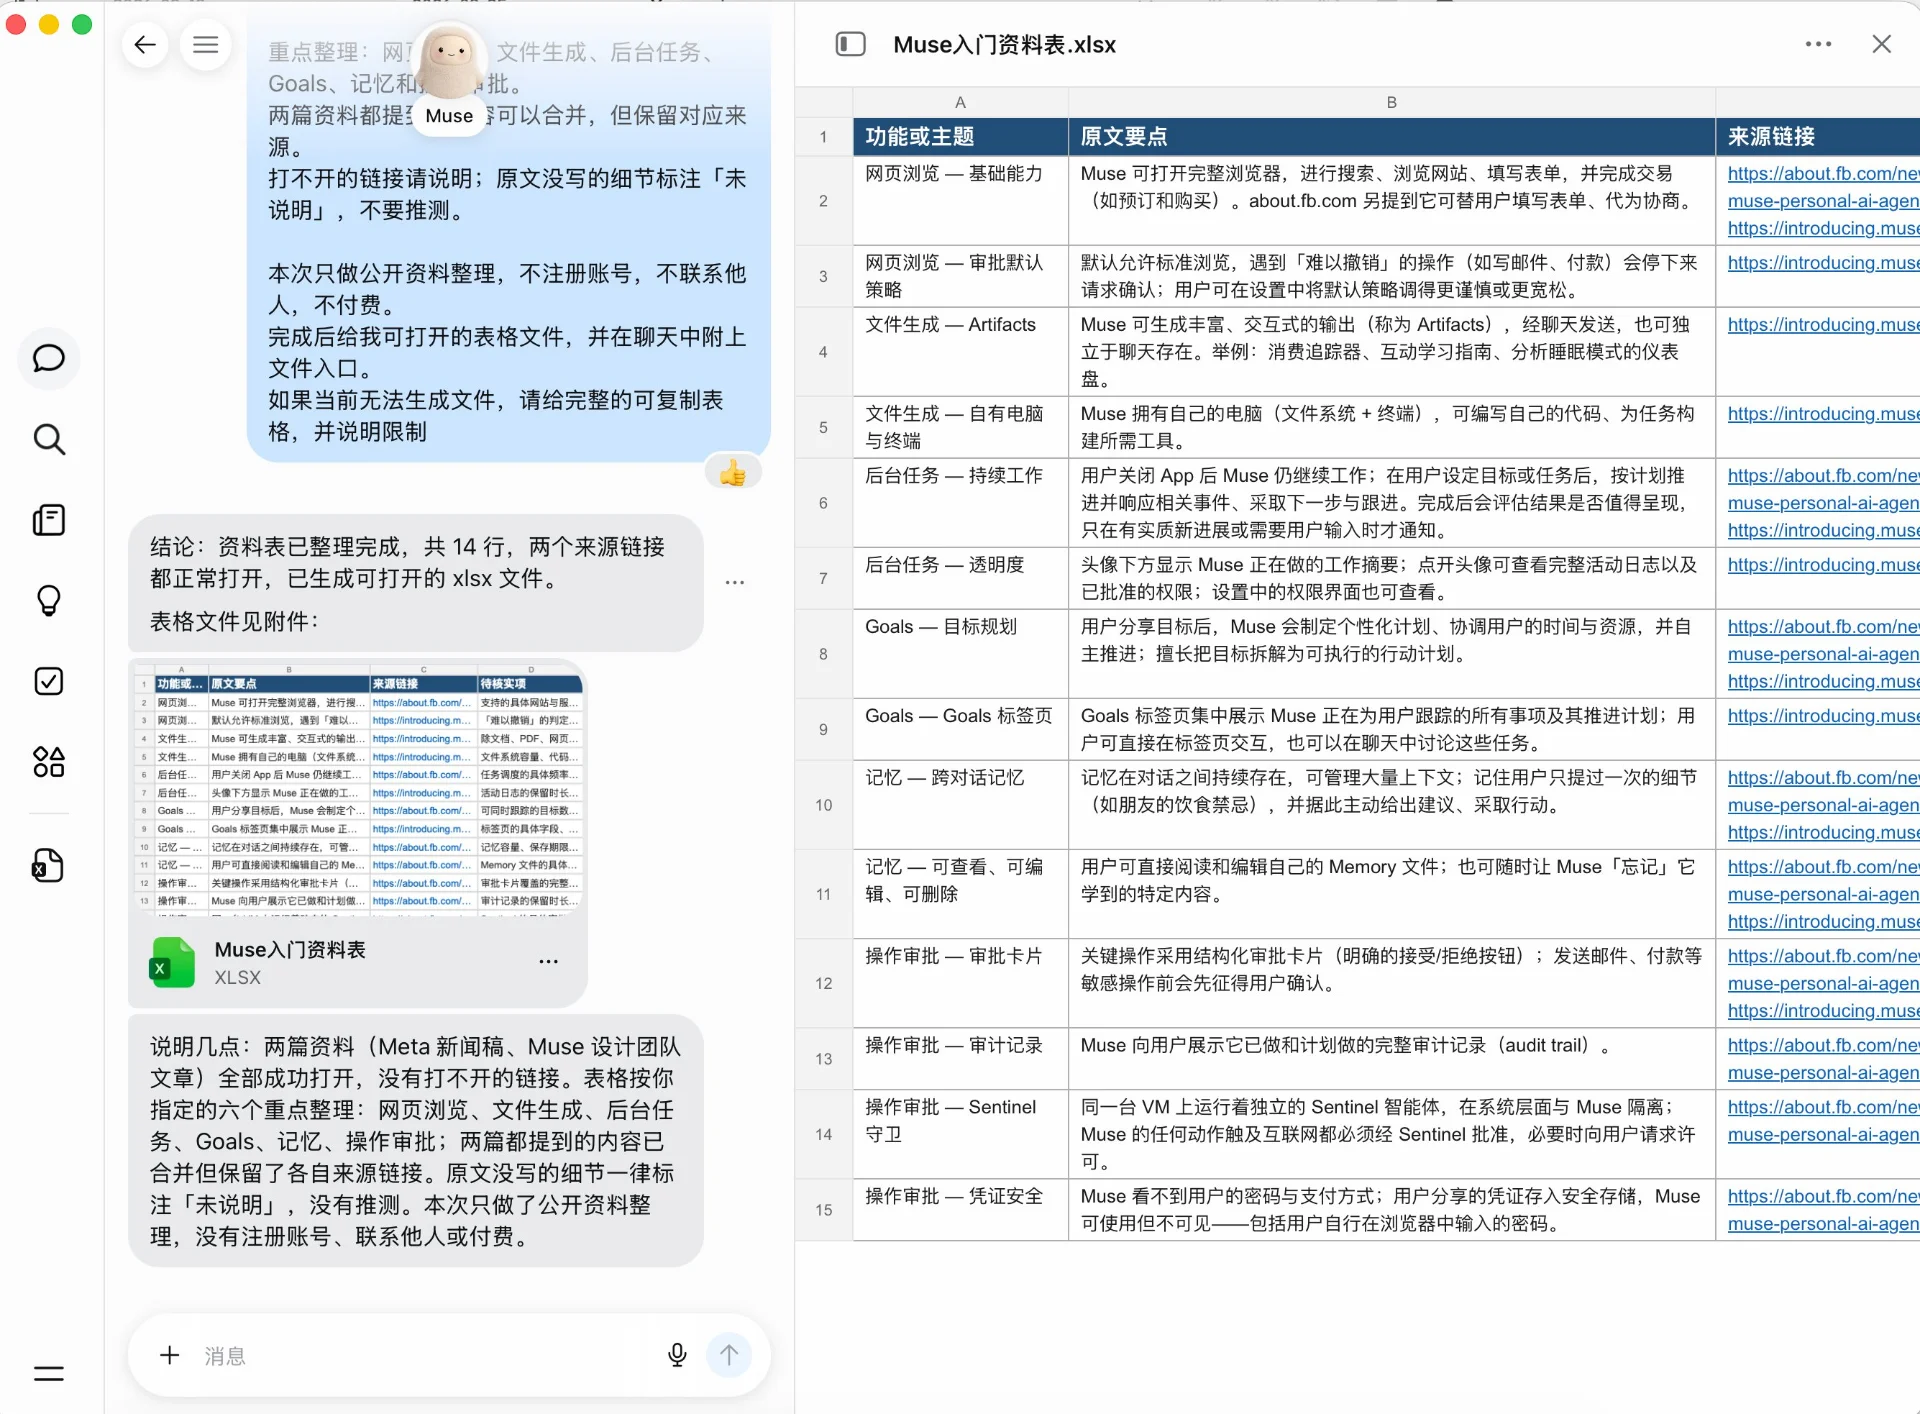Open the lightbulb ideas sidebar icon
This screenshot has width=1920, height=1414.
coord(49,600)
